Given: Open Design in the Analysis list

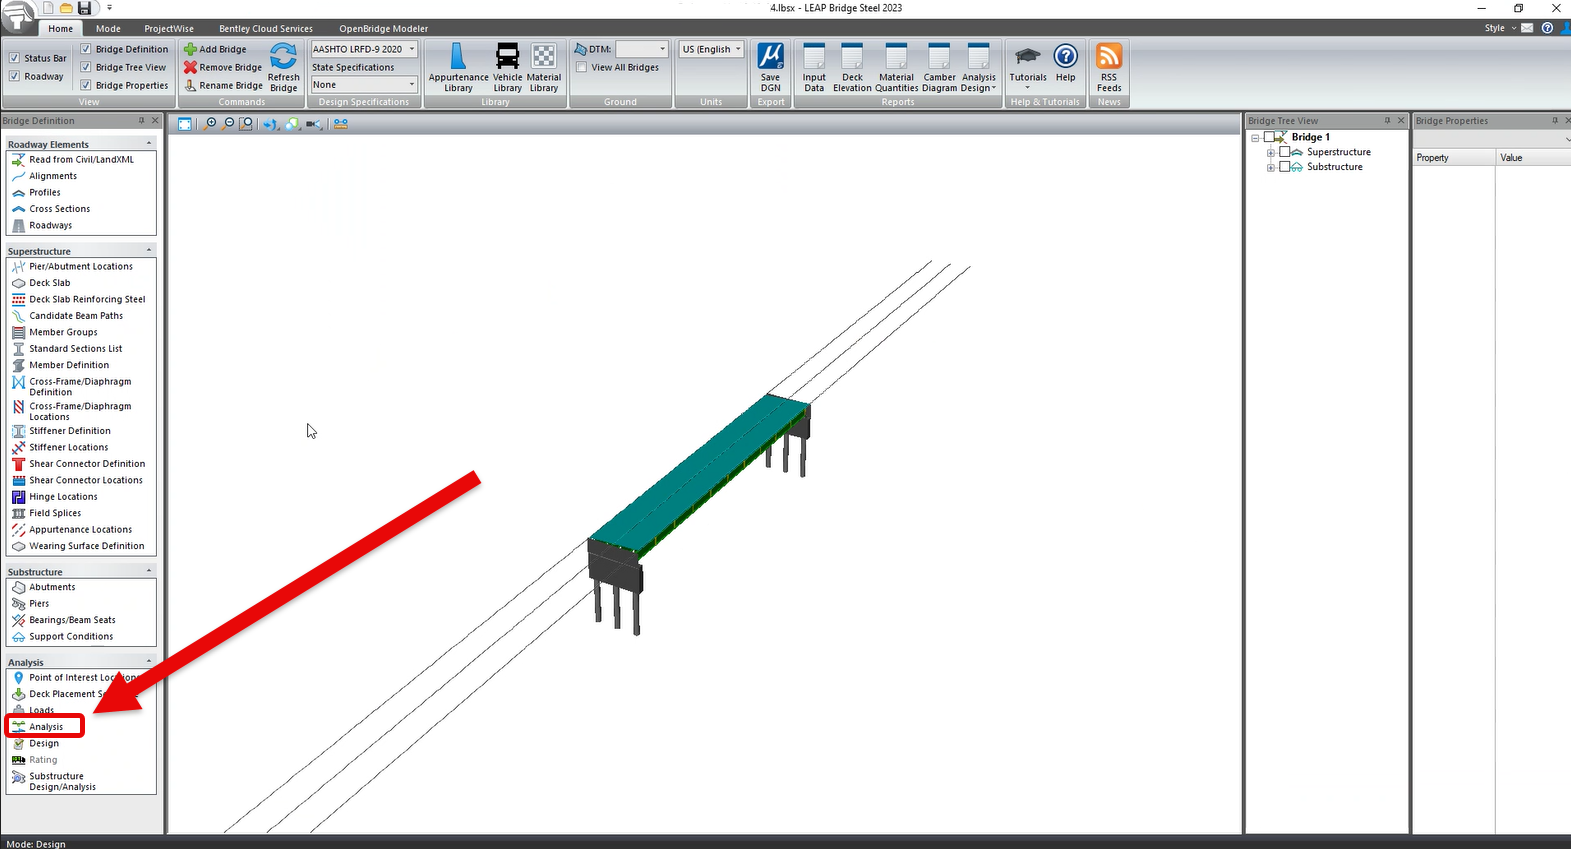Looking at the screenshot, I should point(44,744).
